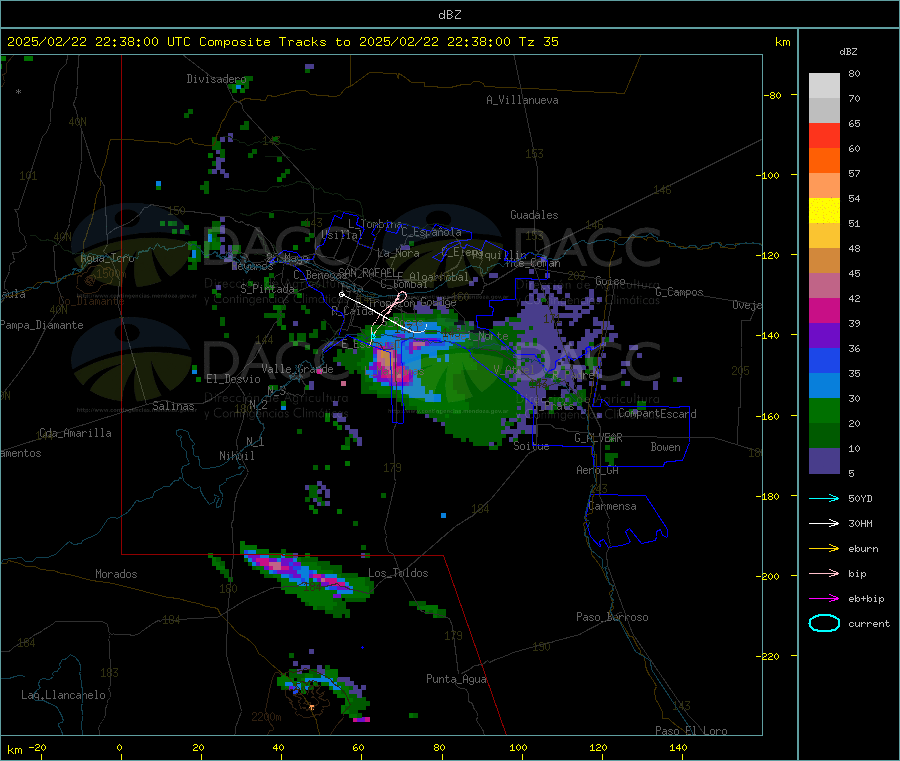This screenshot has height=761, width=900.
Task: Click the yellow 51 dBZ color swatch
Action: [824, 211]
